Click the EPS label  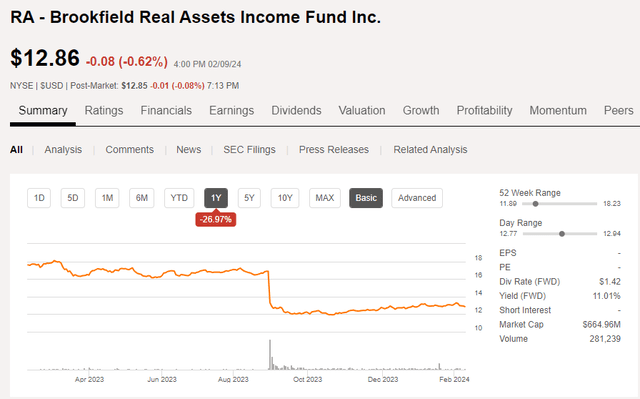(508, 253)
